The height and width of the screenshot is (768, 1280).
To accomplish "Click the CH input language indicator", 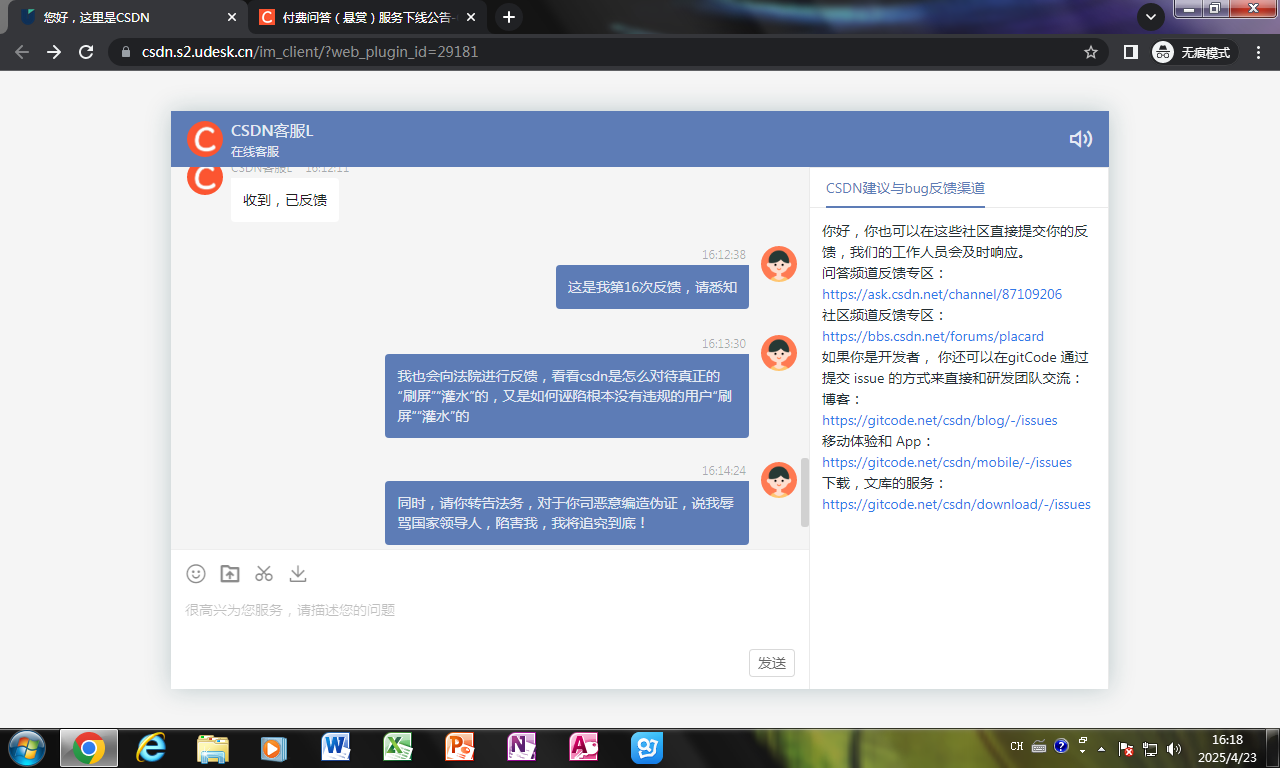I will tap(1016, 747).
